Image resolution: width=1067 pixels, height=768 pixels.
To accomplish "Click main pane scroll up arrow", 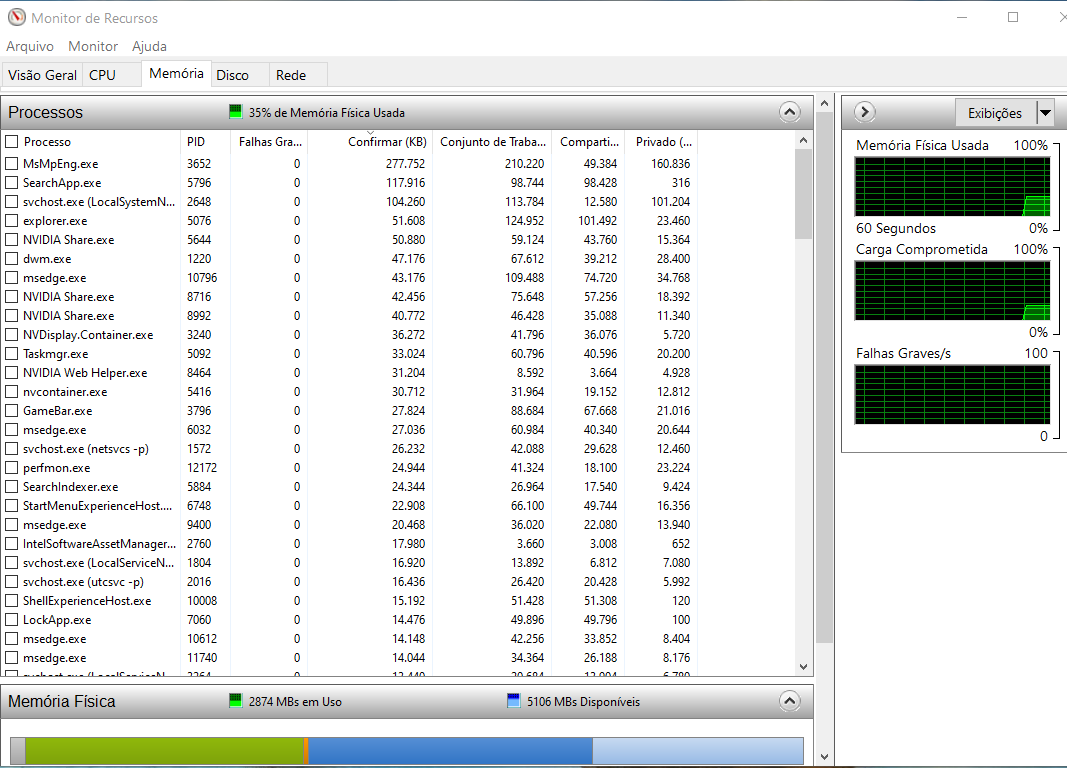I will 824,103.
